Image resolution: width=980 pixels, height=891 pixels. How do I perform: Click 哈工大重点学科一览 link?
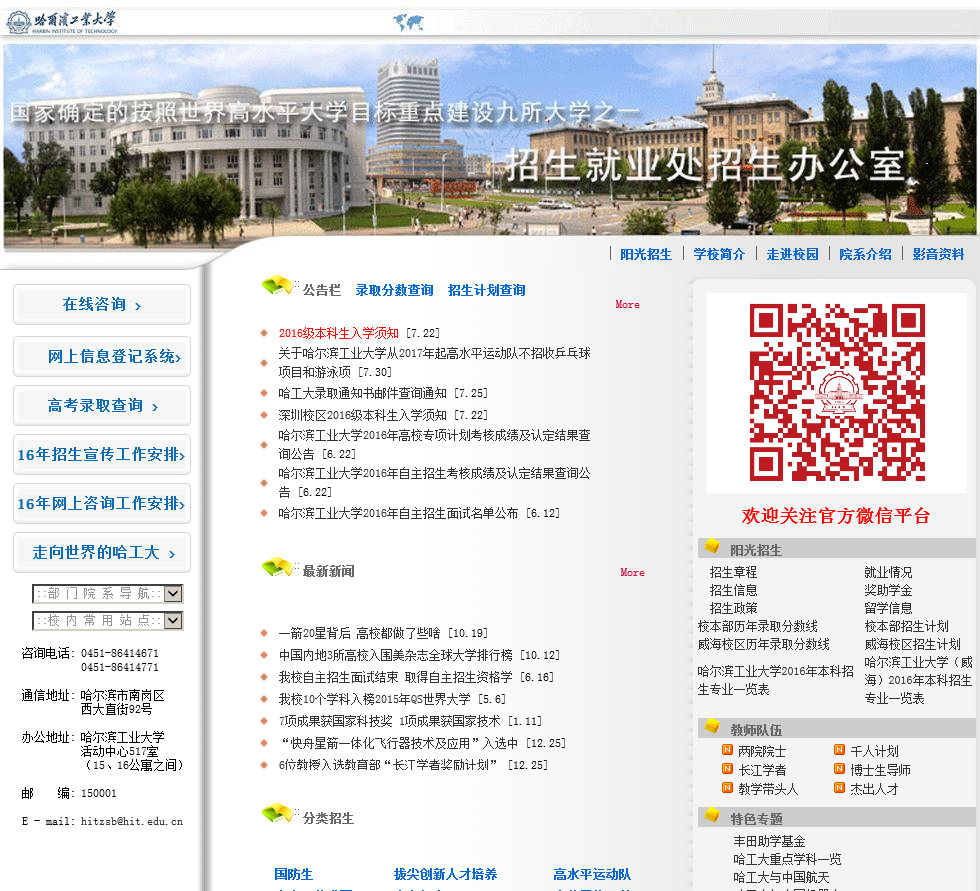click(x=788, y=860)
